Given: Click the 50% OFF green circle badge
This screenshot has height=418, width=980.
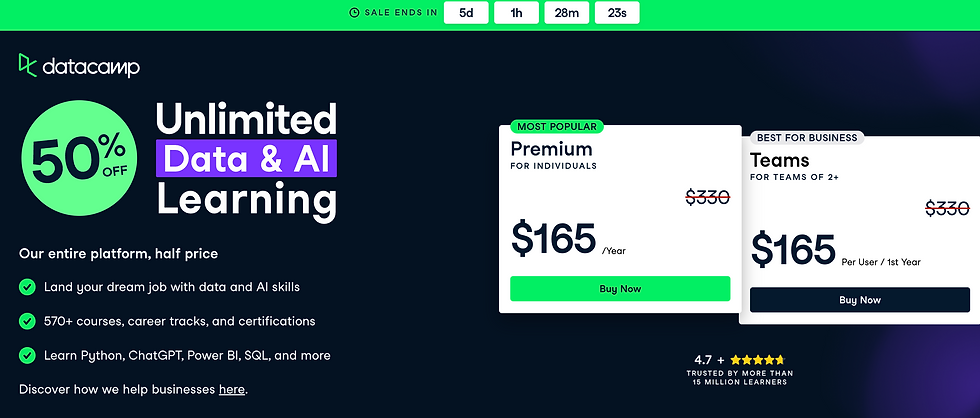Looking at the screenshot, I should [79, 157].
